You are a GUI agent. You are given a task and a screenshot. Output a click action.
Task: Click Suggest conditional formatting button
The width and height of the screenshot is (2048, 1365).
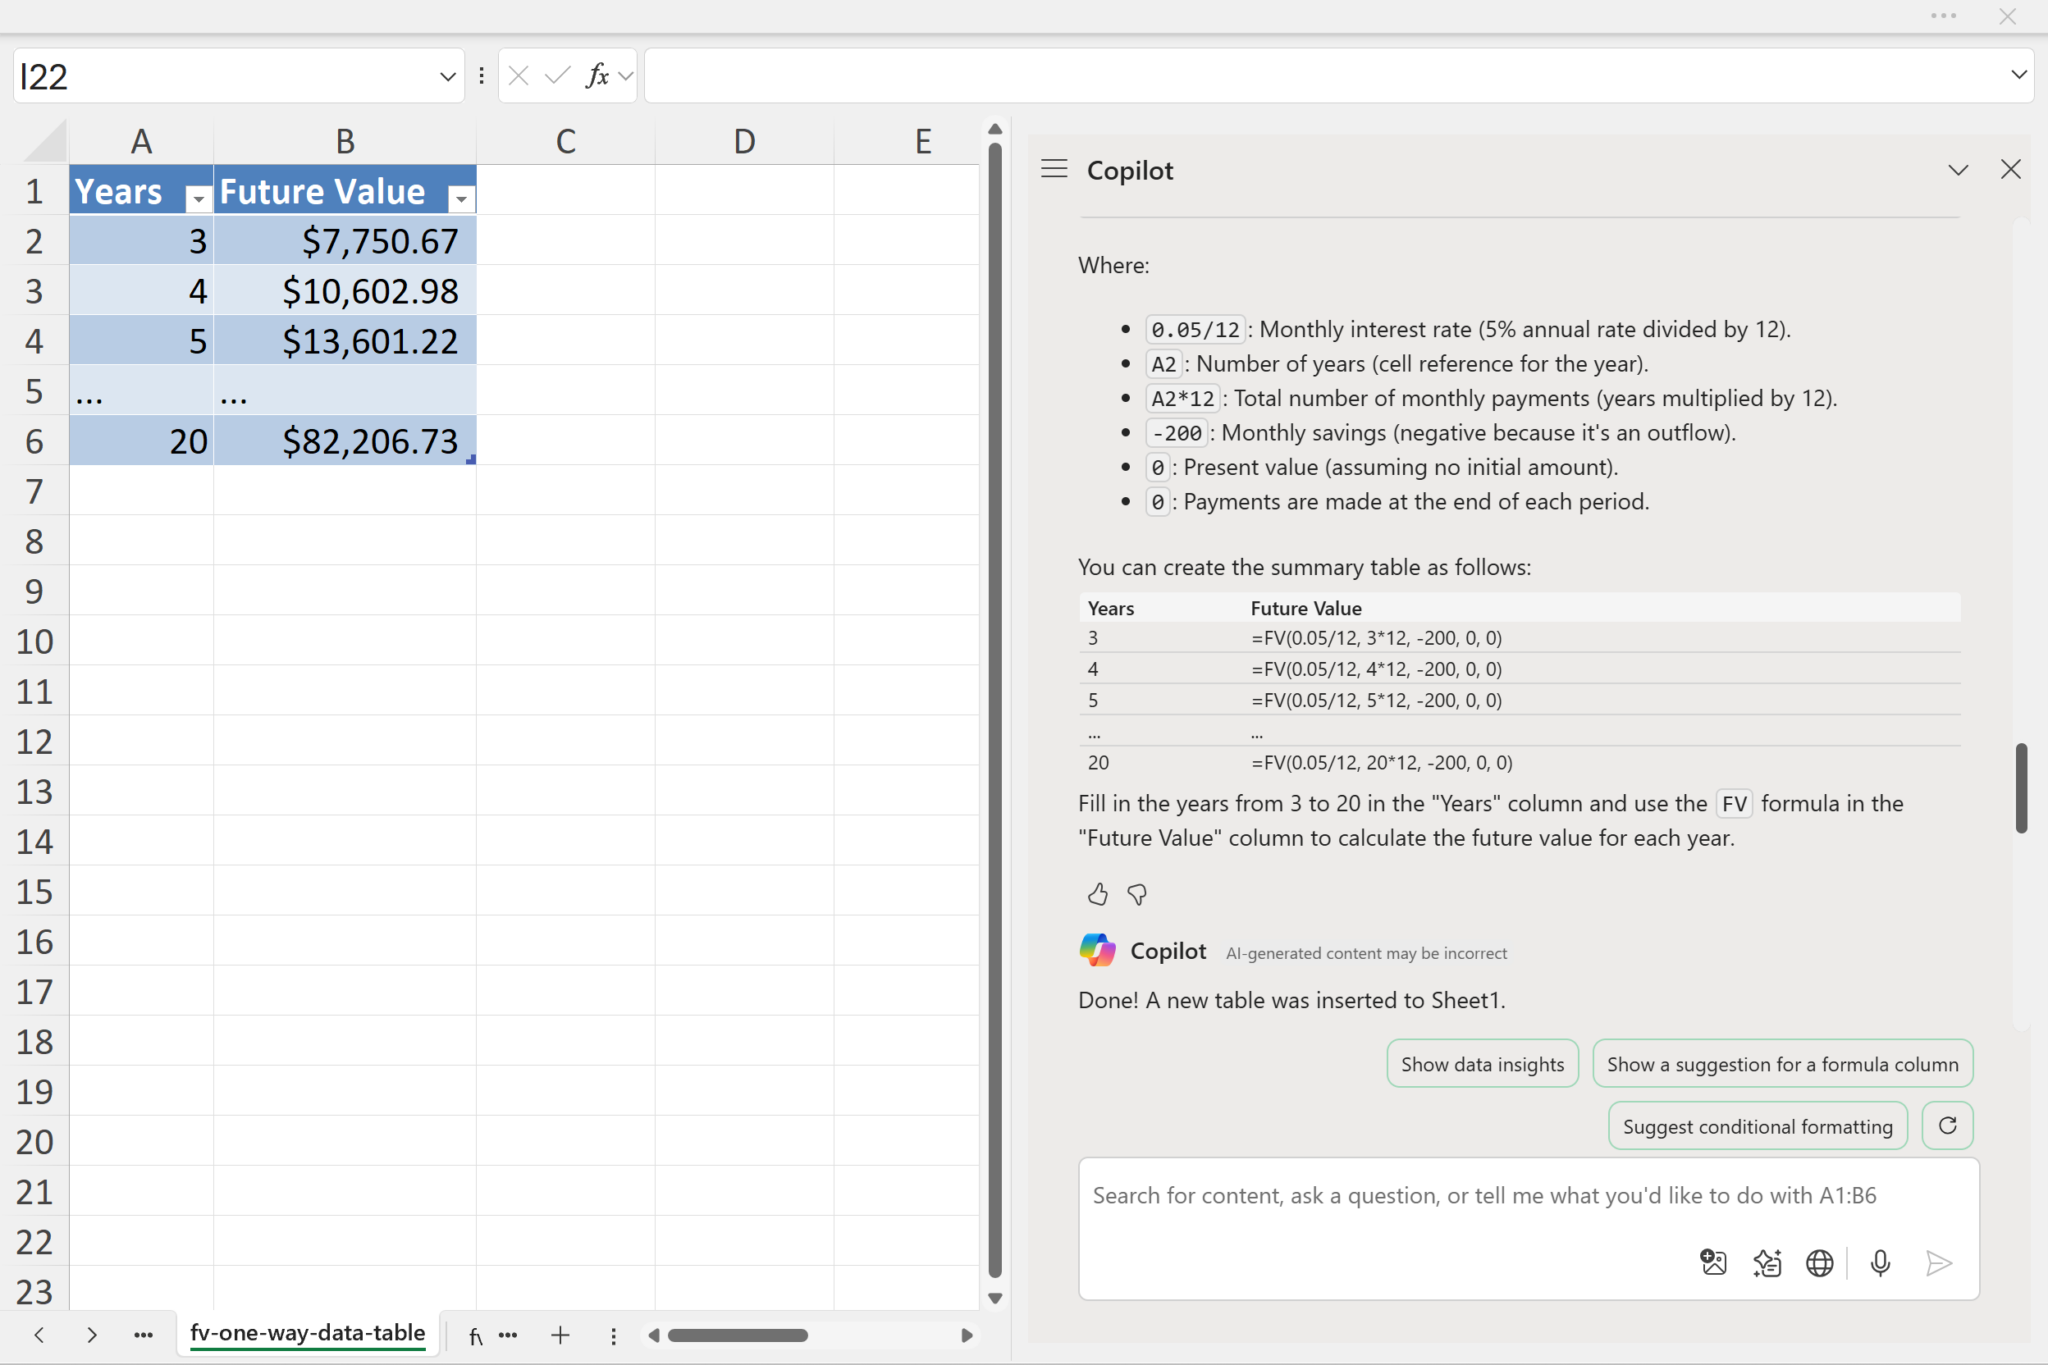[x=1757, y=1127]
